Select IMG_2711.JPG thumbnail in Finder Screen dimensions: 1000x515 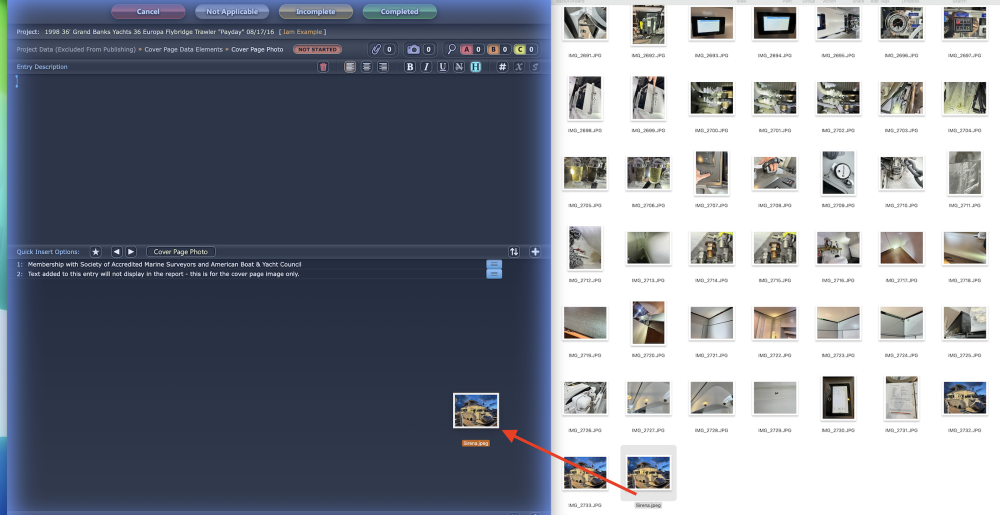coord(964,173)
